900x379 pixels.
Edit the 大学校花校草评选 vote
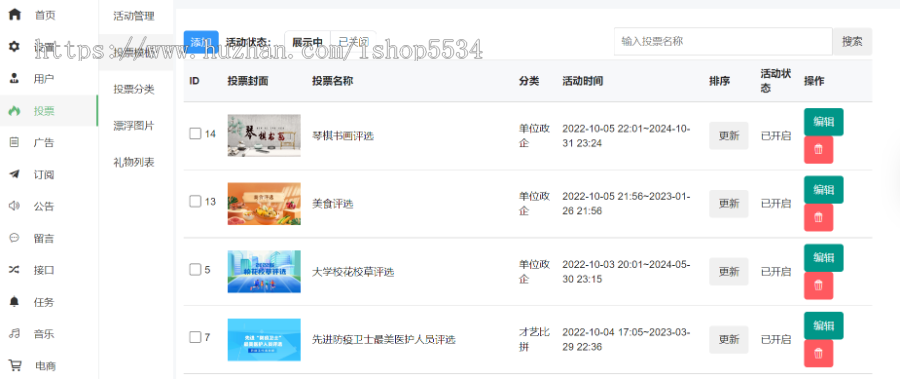(x=824, y=257)
